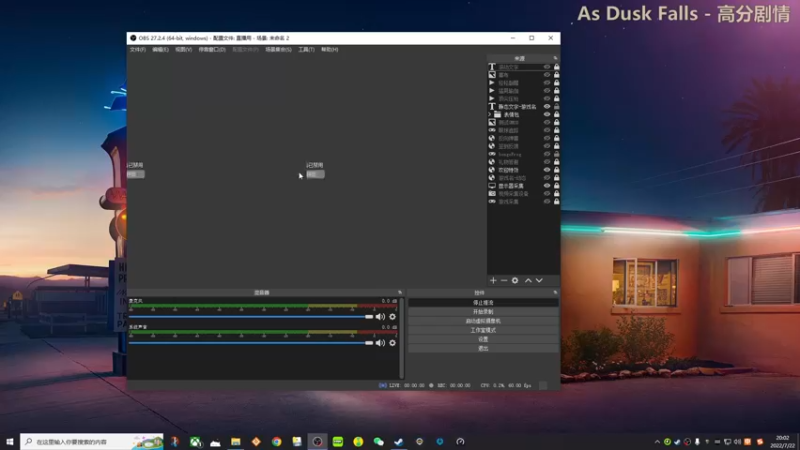Toggle lock on the 视频采集设备 source
The width and height of the screenshot is (800, 450).
coord(557,193)
